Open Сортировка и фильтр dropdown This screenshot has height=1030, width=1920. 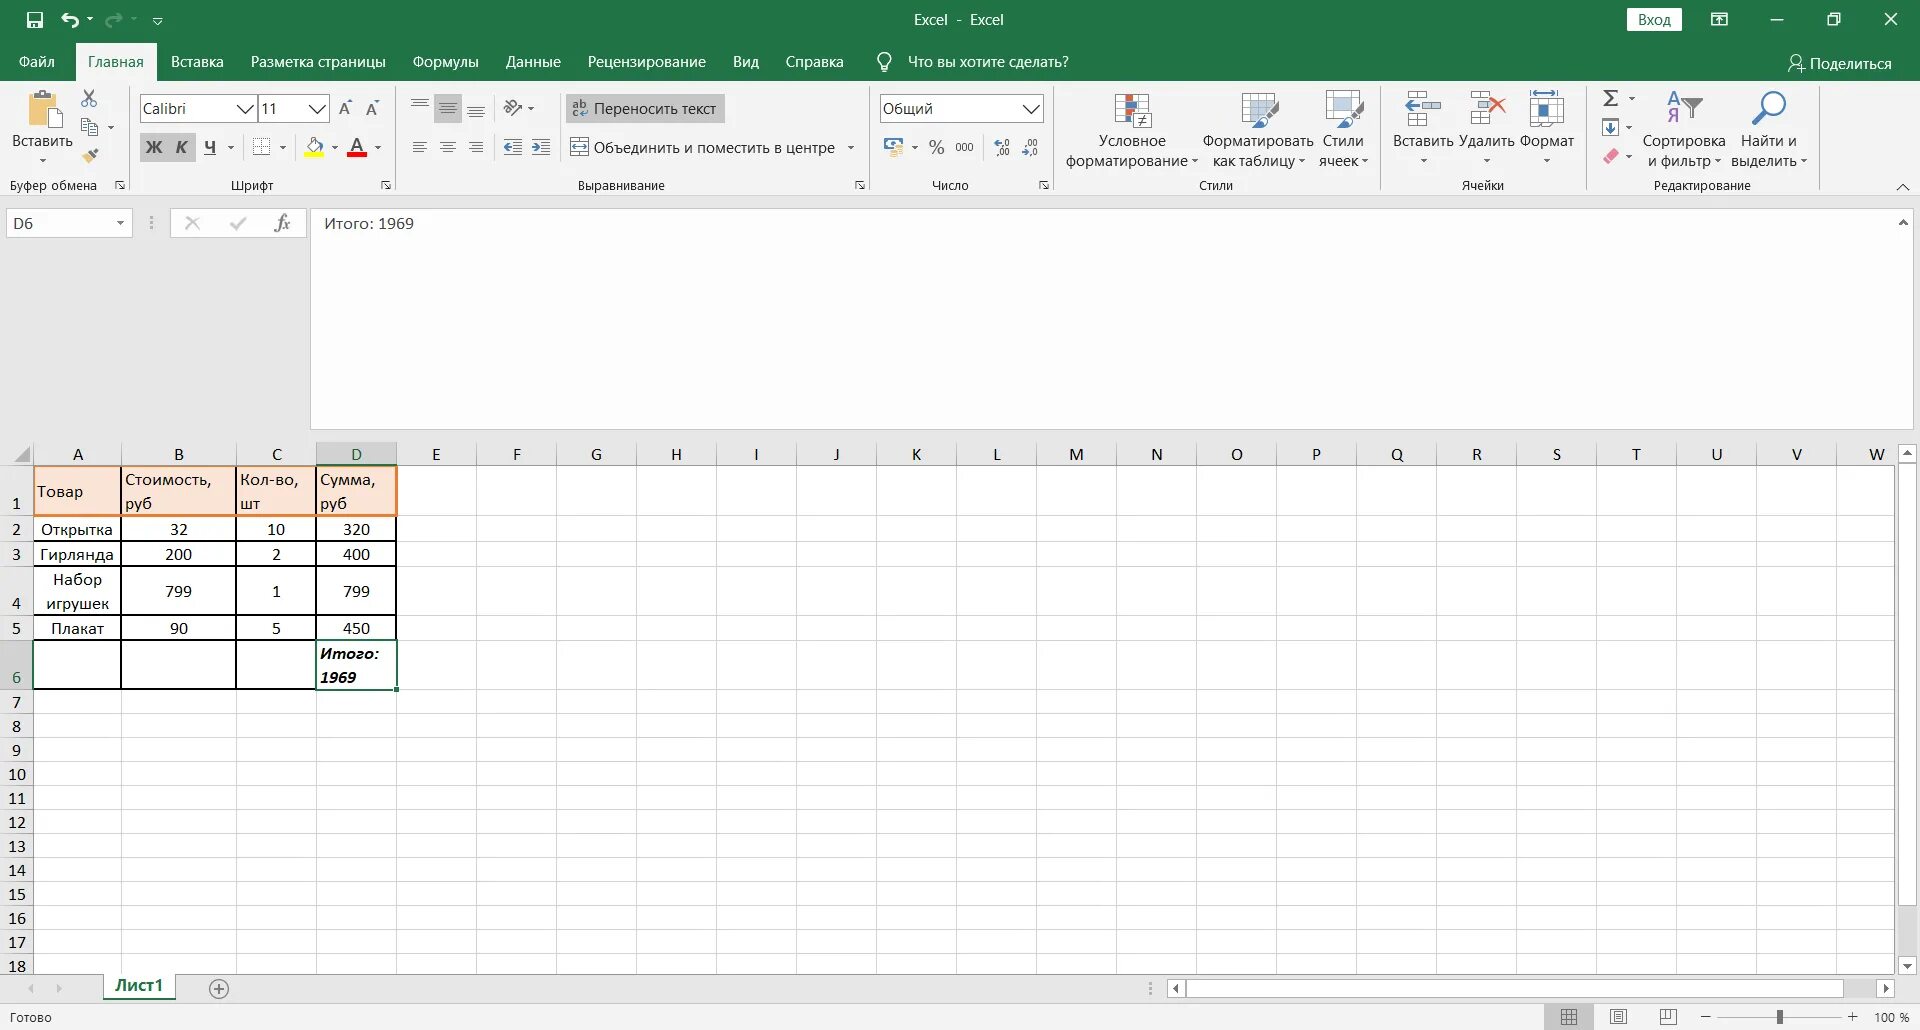coord(1683,131)
